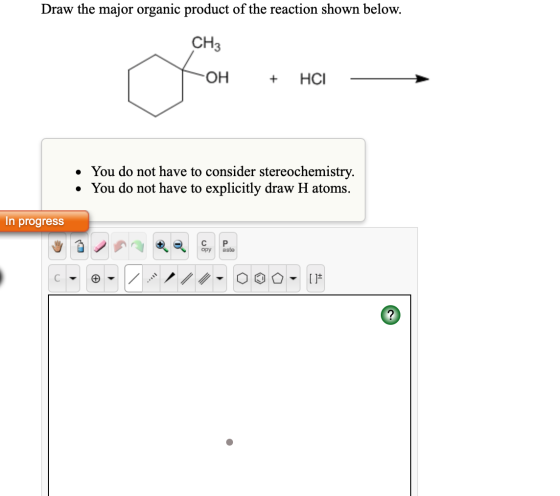This screenshot has height=496, width=560.
Task: Open the element selection dropdown arrow
Action: 73,278
